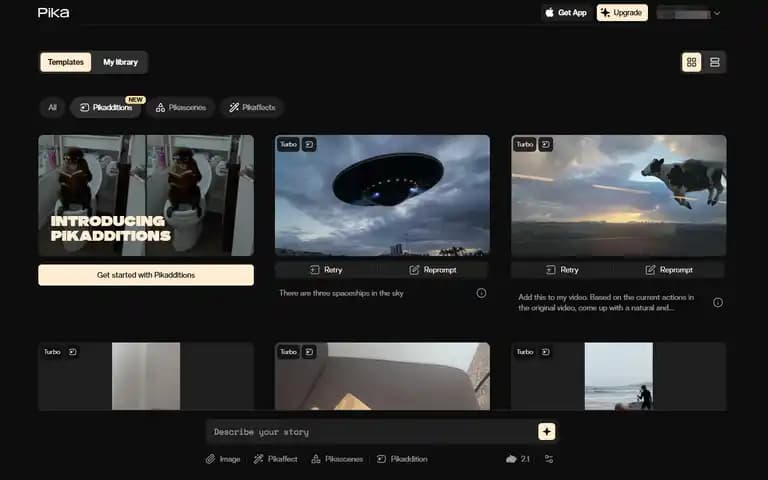Click Reprompt under the flying cow video
The width and height of the screenshot is (768, 480).
click(669, 270)
